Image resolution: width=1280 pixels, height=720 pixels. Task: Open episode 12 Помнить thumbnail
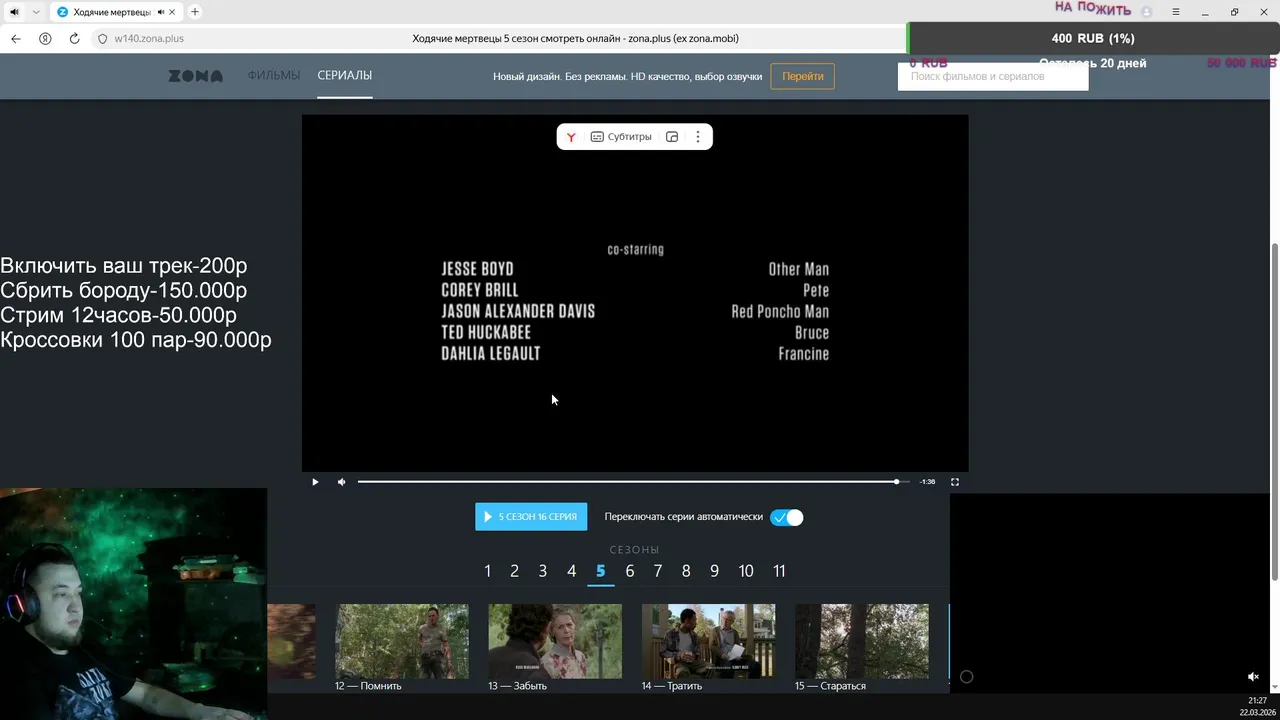(402, 641)
